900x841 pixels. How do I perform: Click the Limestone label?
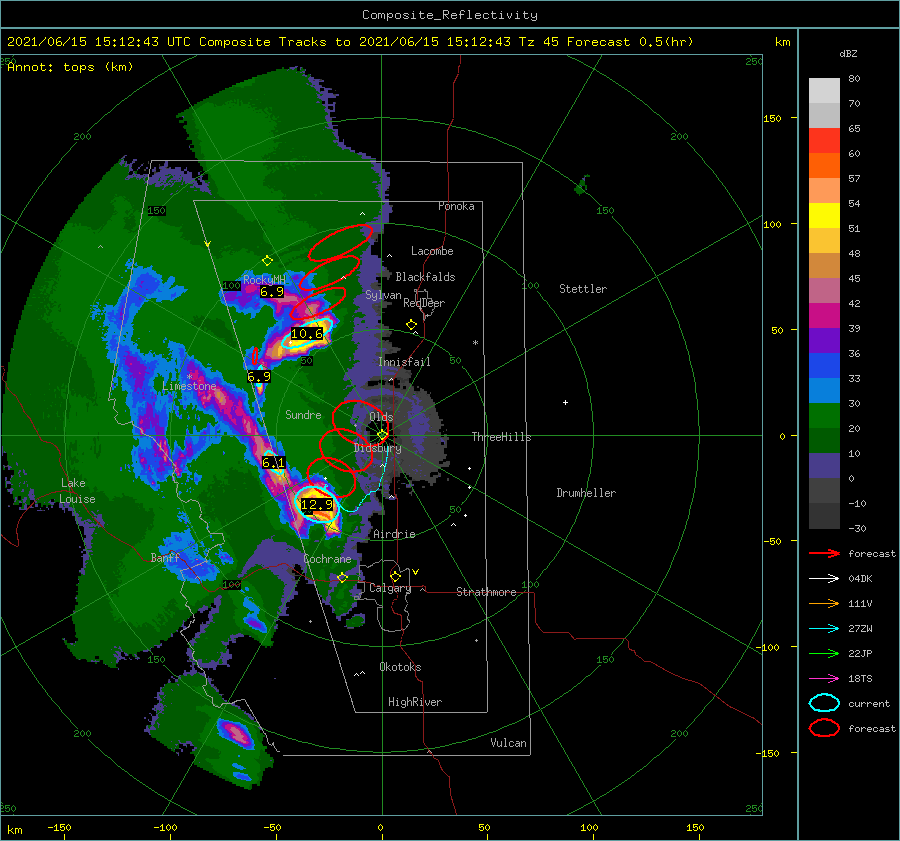[189, 386]
